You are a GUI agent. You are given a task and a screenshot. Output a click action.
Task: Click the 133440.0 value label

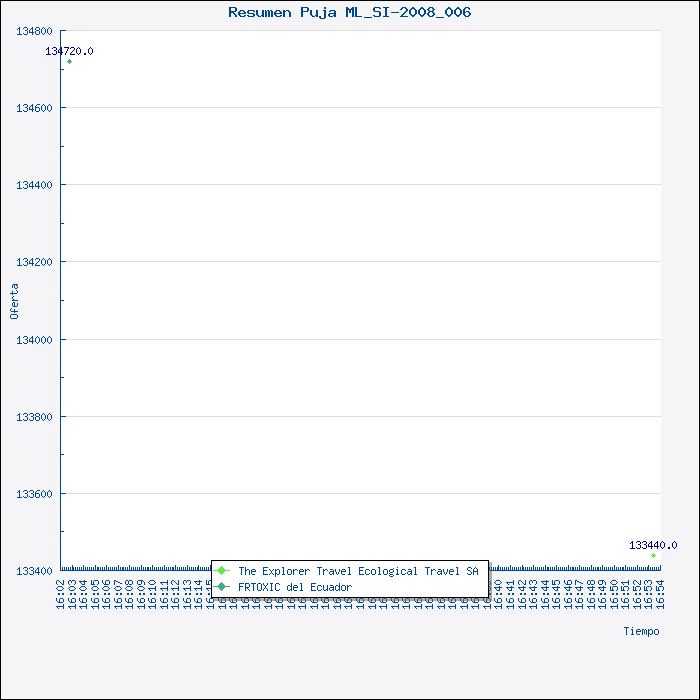tap(653, 545)
